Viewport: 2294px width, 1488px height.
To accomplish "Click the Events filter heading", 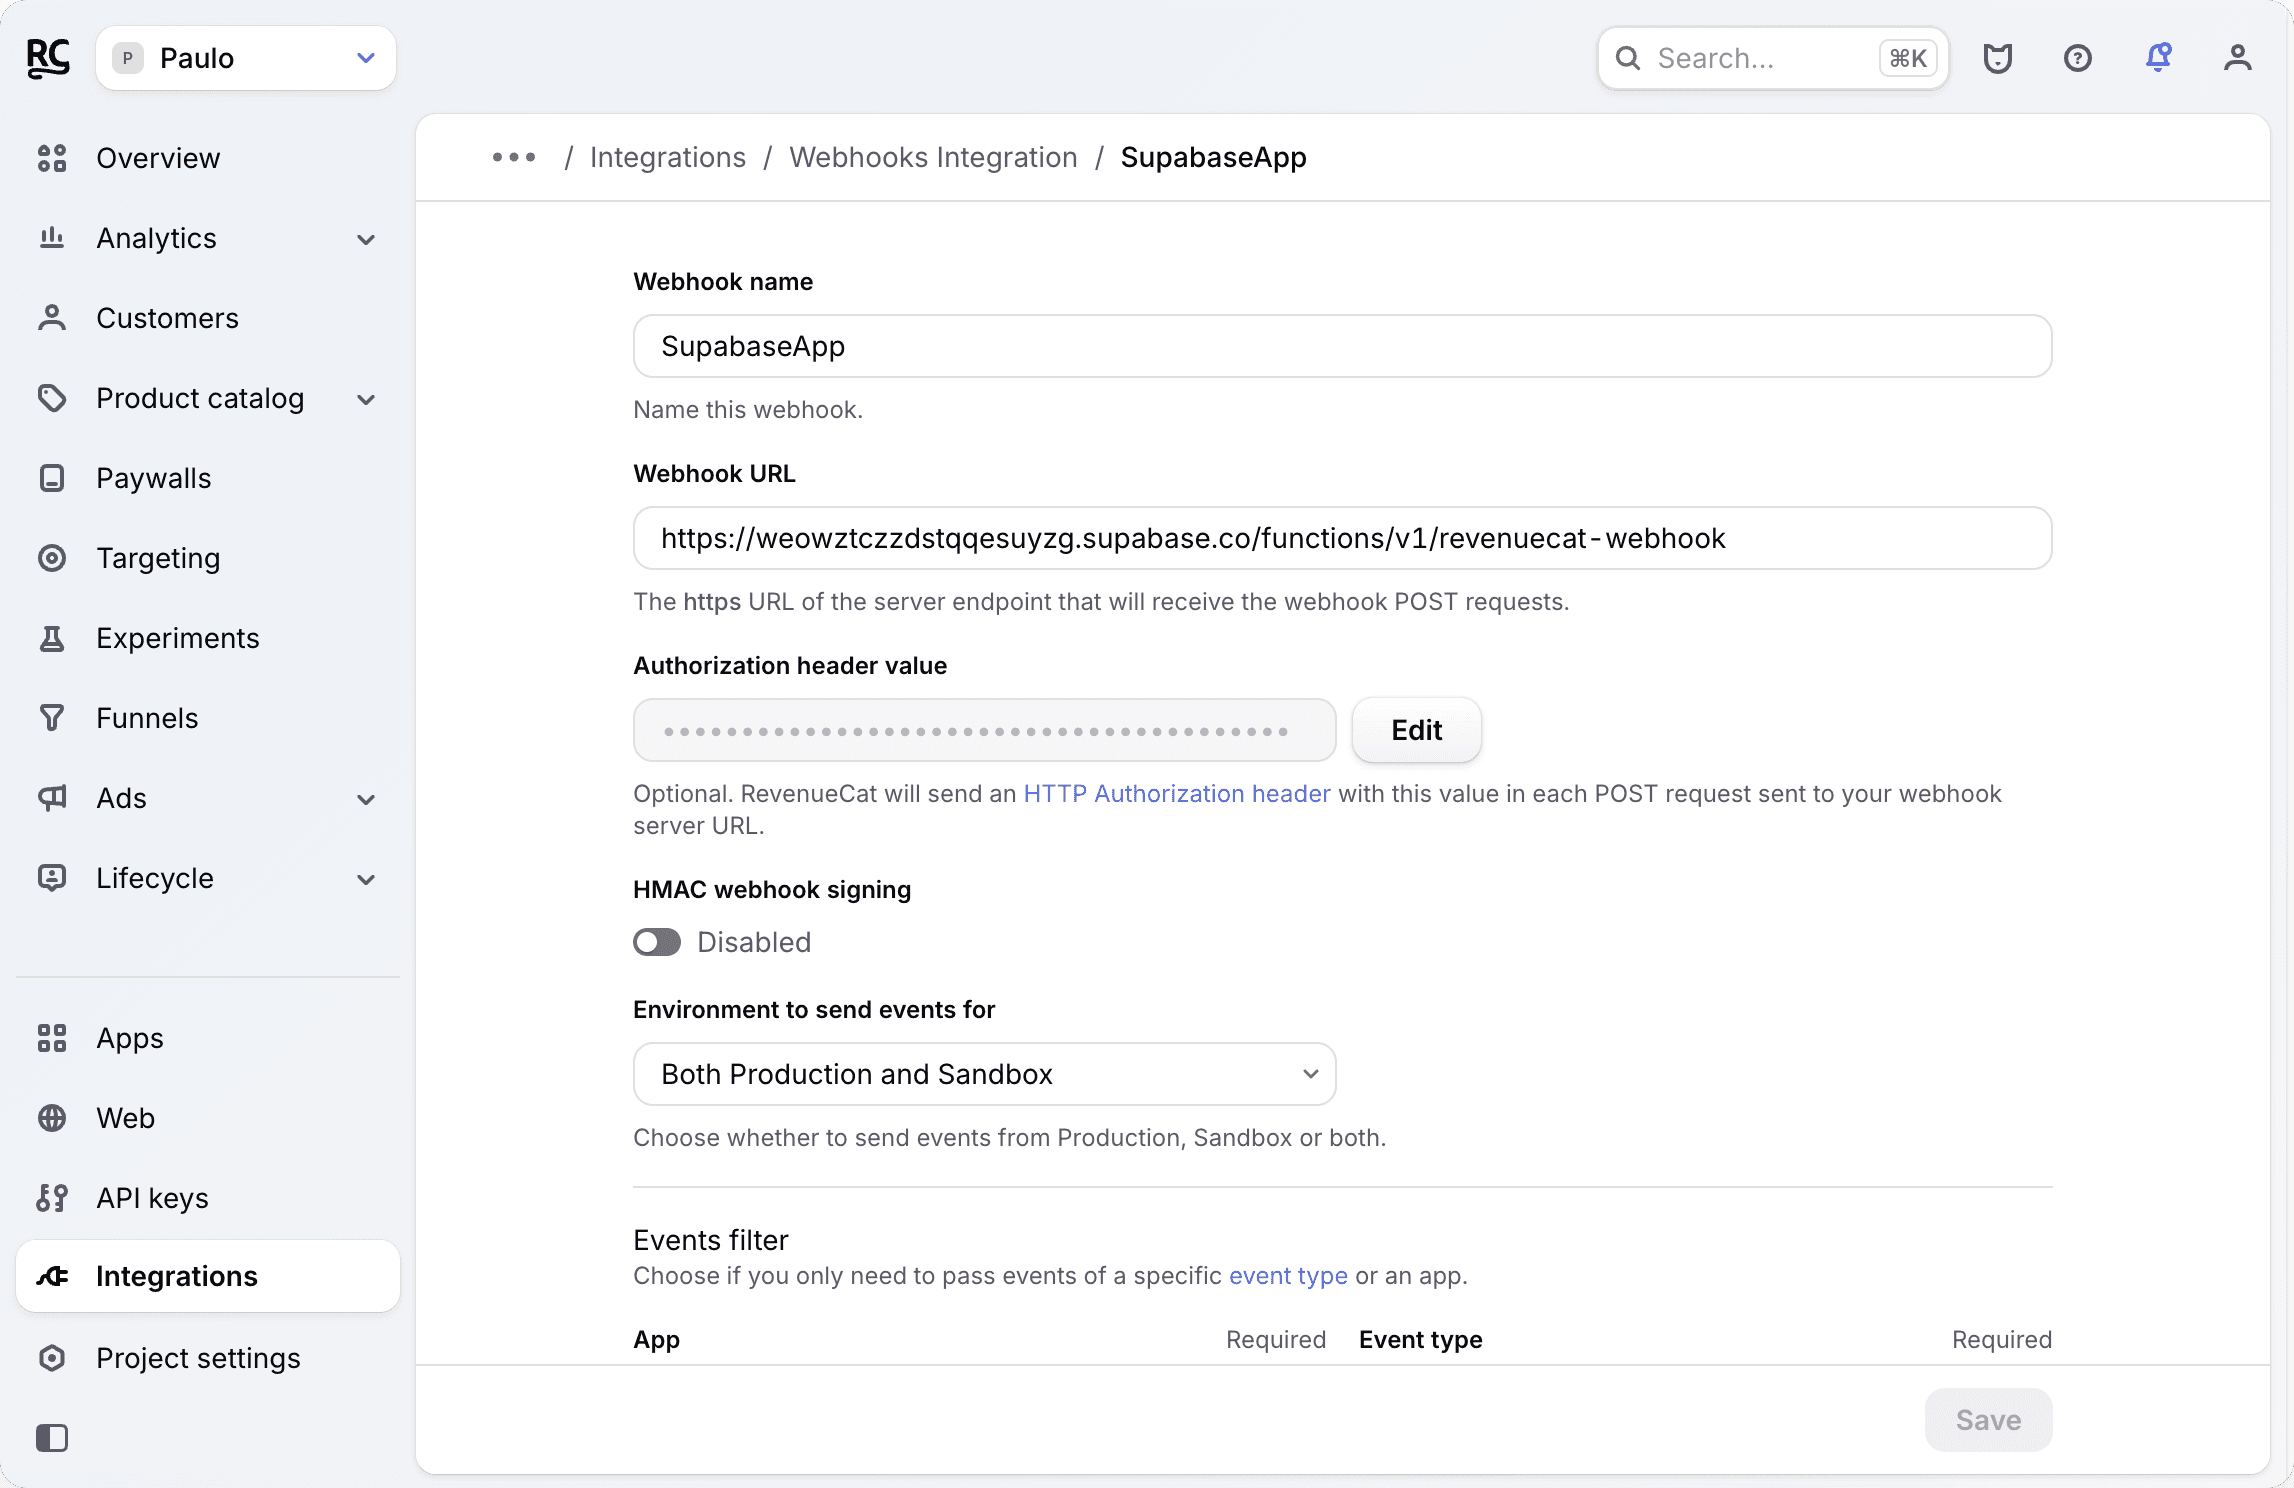I will (x=711, y=1240).
